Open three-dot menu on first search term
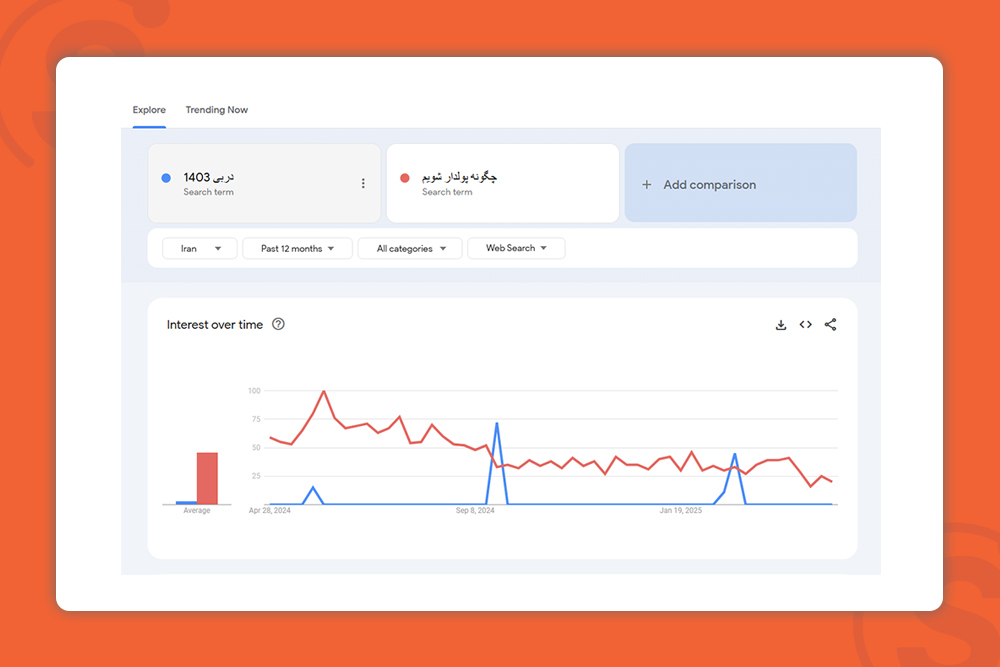 (x=363, y=183)
